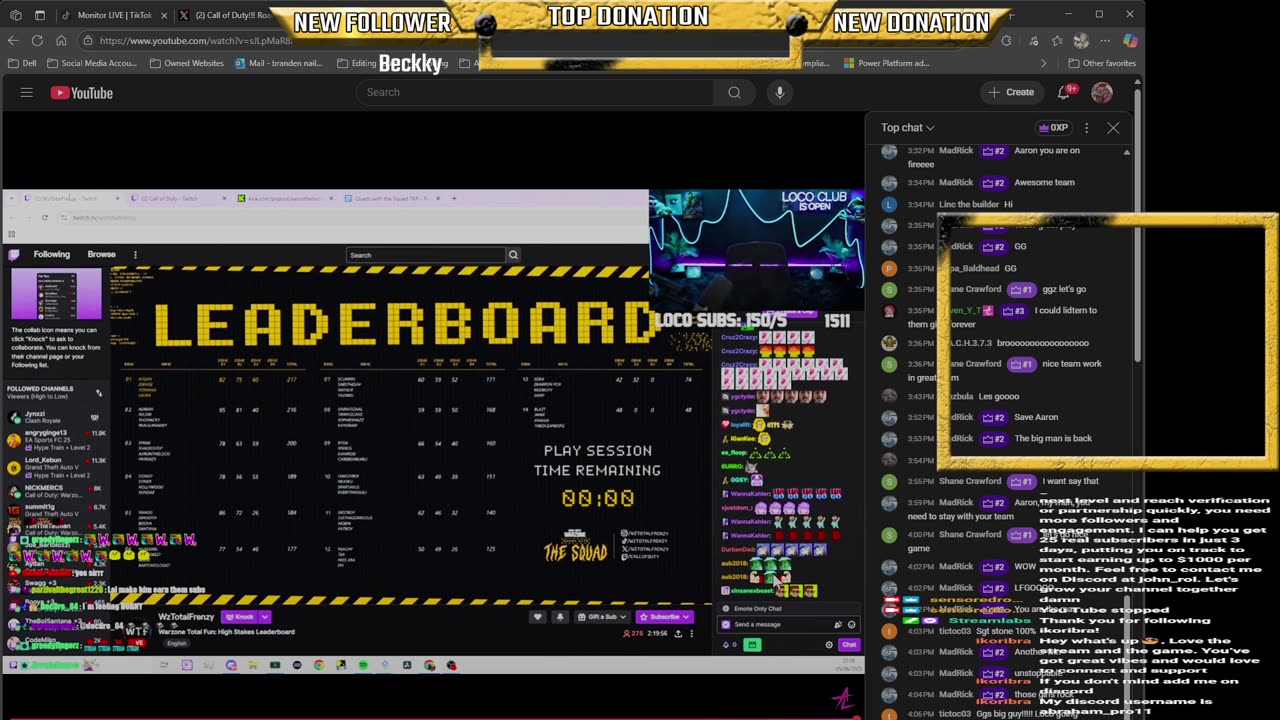Open Owned Websites bookmarks folder
Viewport: 1280px width, 720px height.
click(187, 63)
